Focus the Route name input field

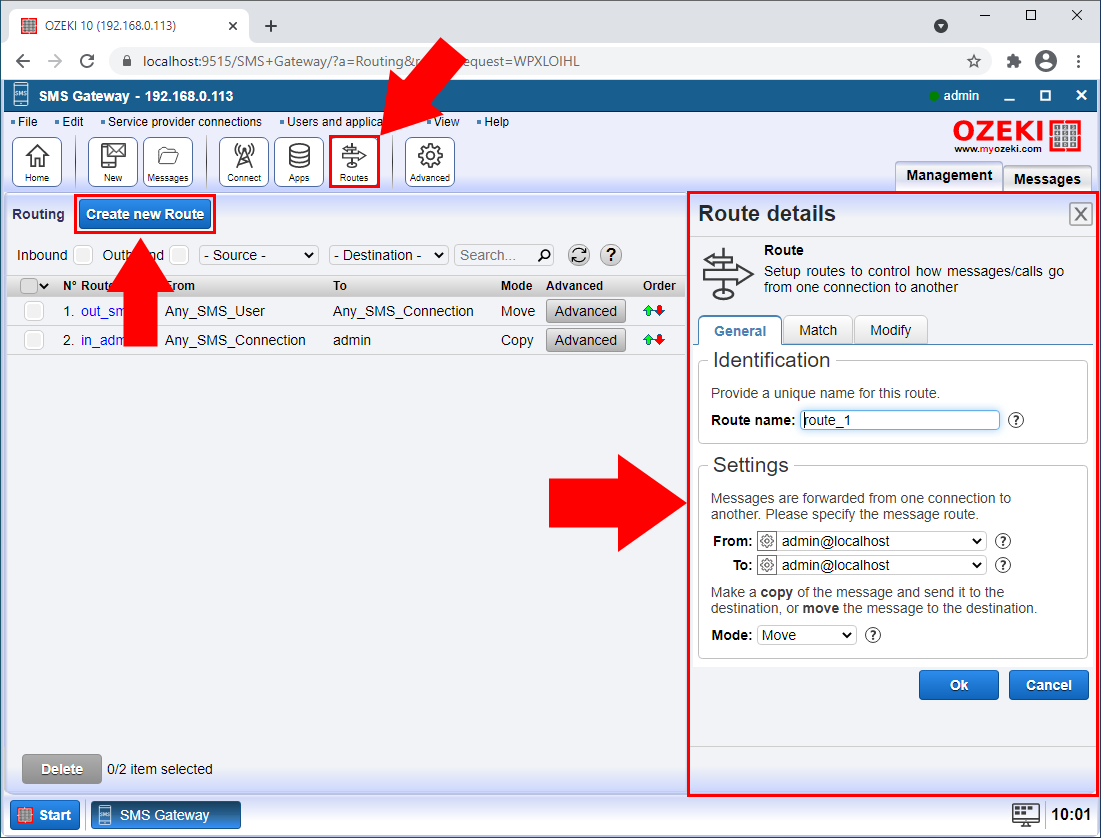click(899, 420)
